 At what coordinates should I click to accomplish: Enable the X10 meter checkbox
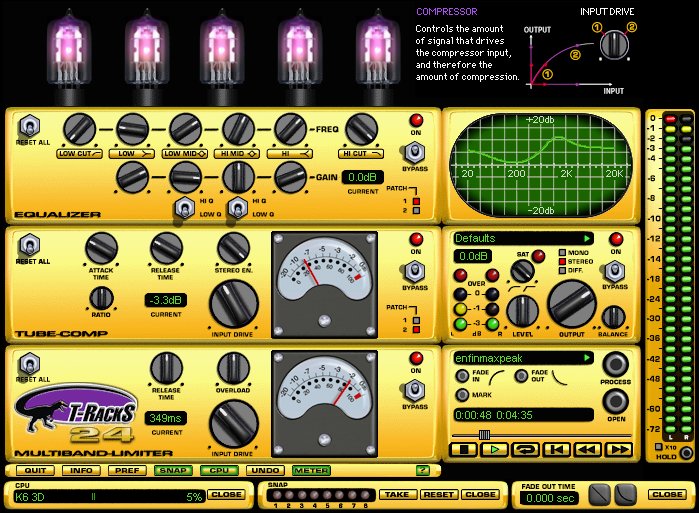coord(658,447)
